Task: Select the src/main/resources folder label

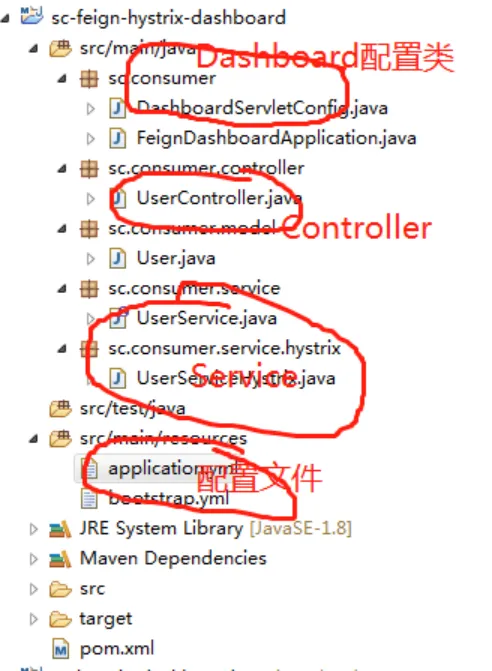Action: [x=163, y=439]
